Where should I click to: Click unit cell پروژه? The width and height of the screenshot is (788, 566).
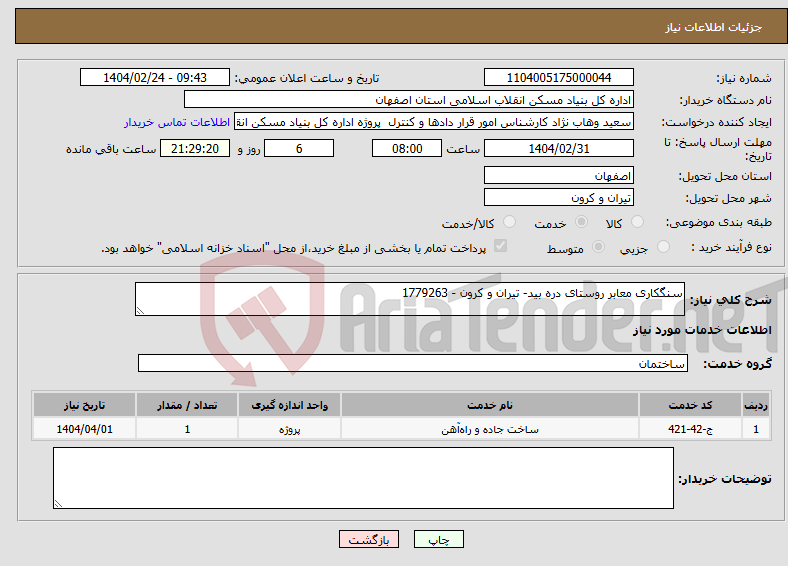[289, 429]
